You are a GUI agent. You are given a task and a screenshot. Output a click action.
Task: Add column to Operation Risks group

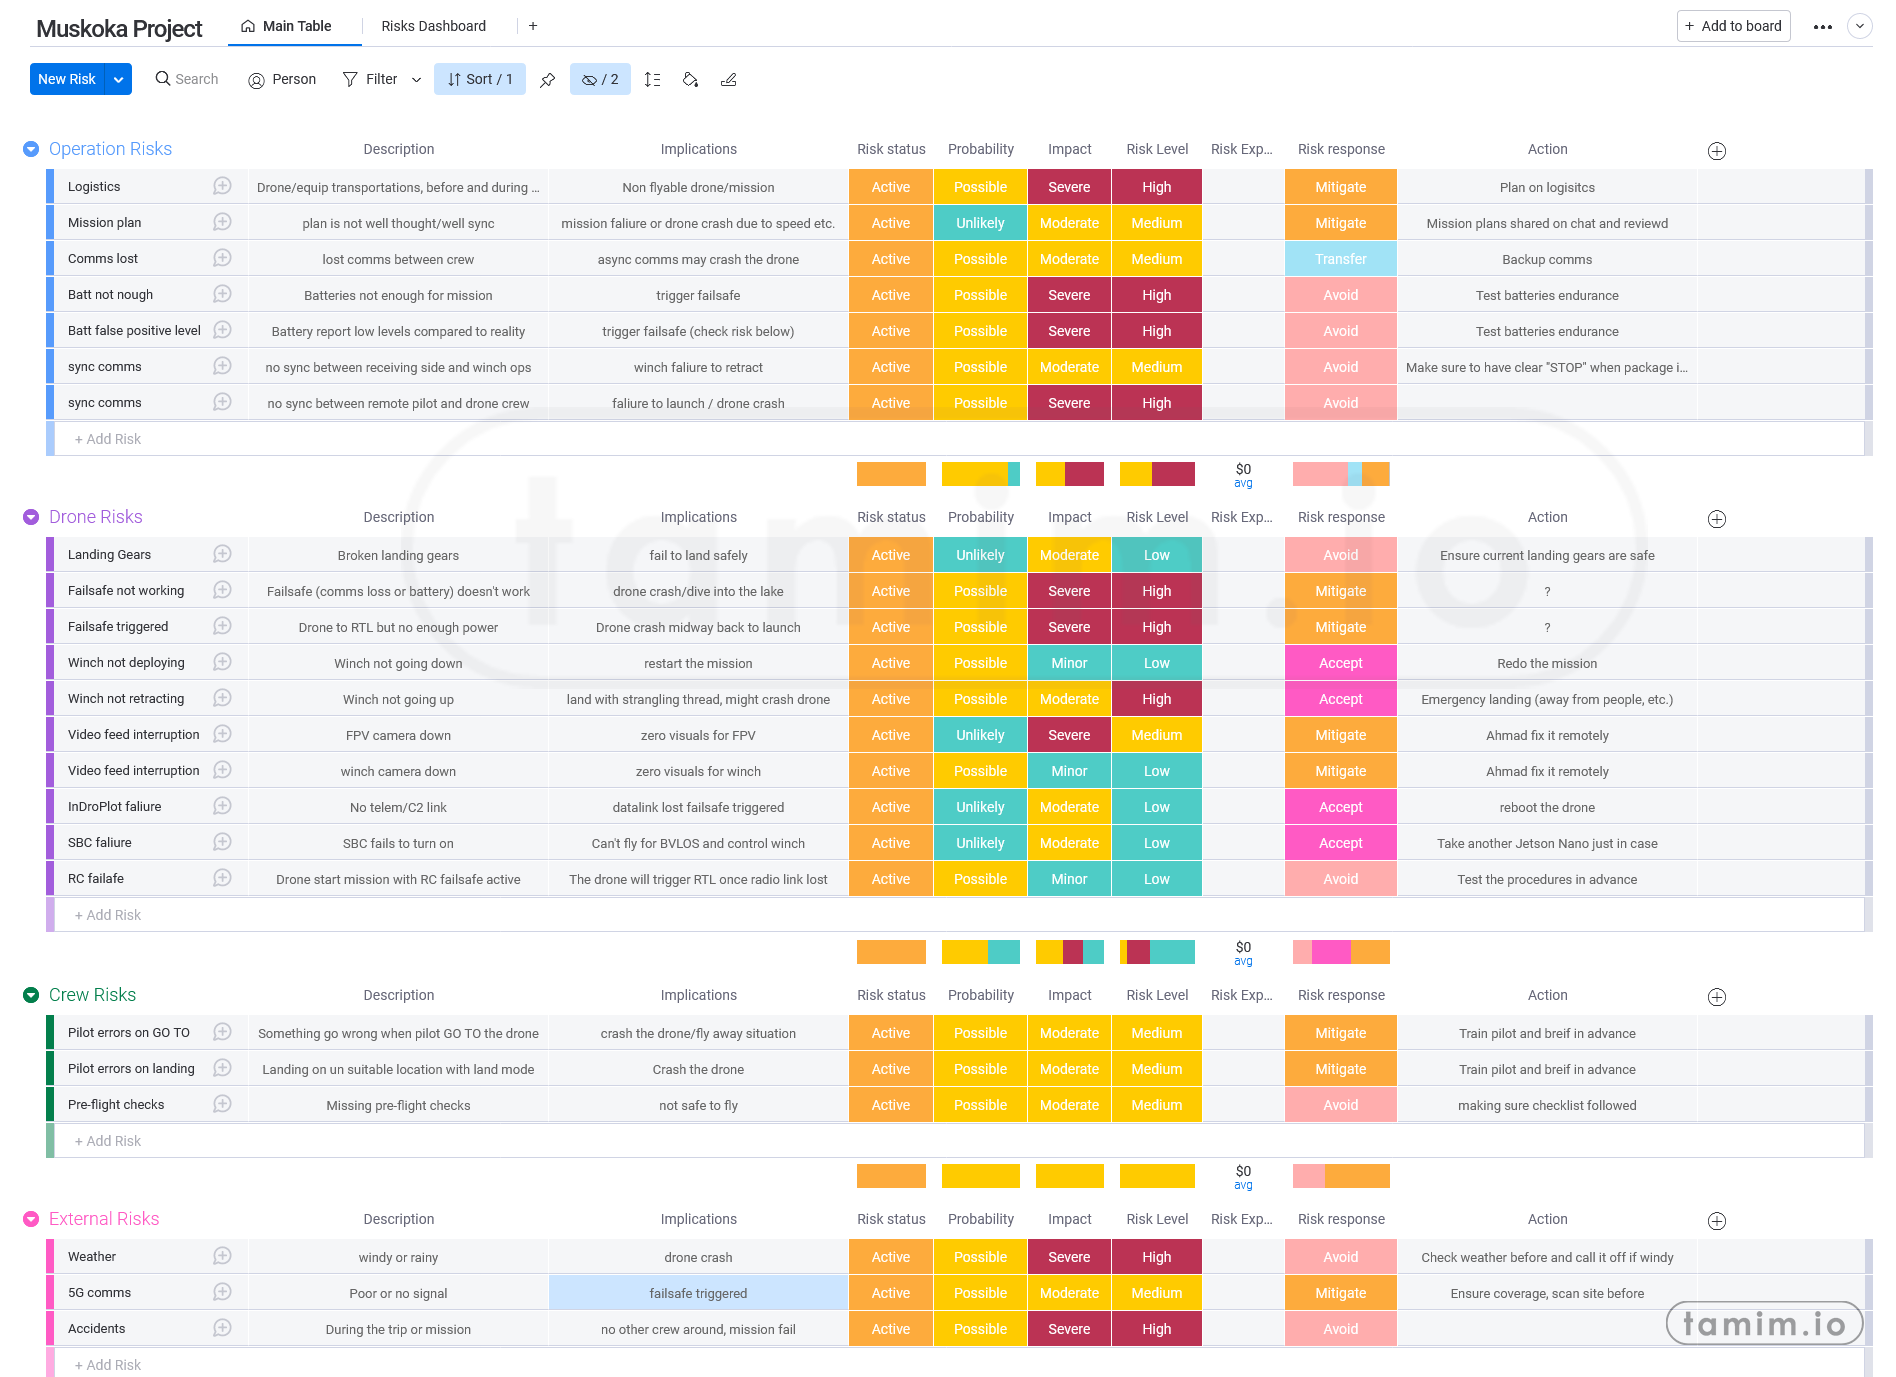(x=1717, y=151)
